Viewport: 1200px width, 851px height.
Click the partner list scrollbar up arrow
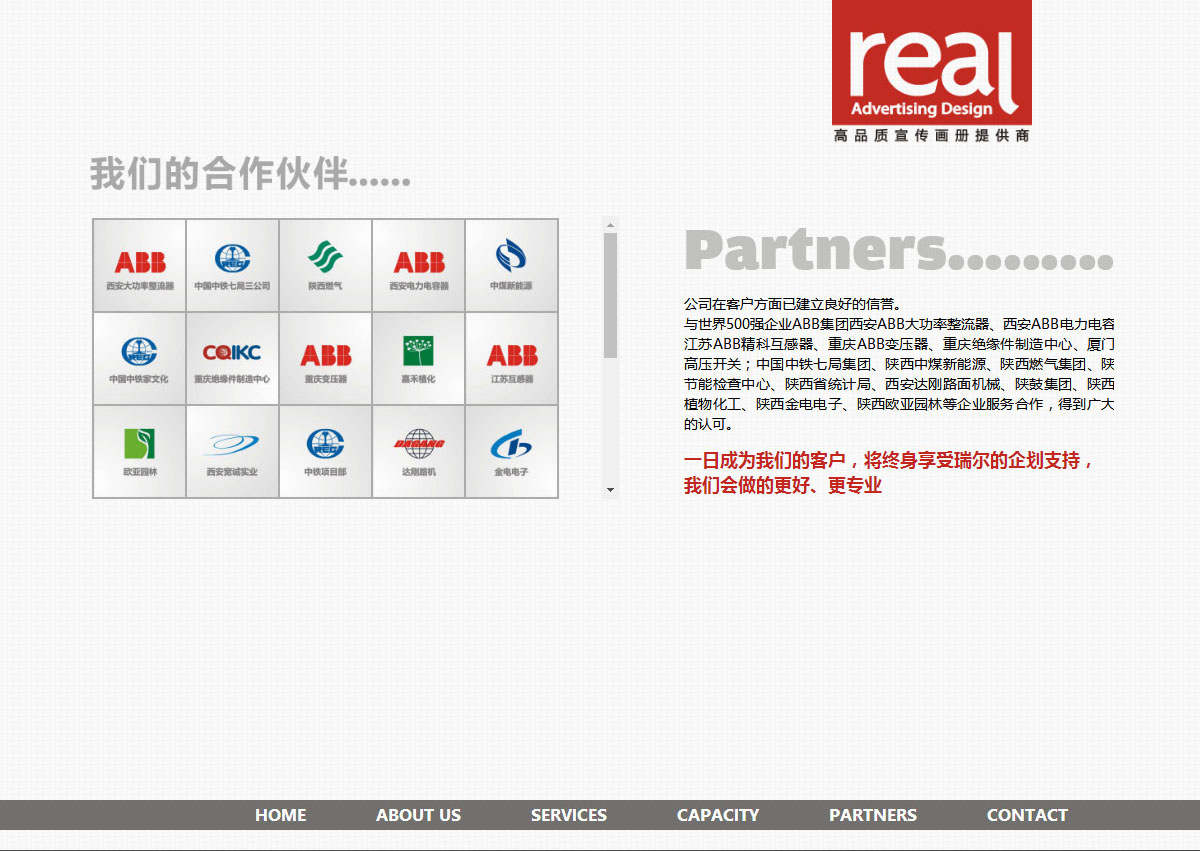click(611, 225)
